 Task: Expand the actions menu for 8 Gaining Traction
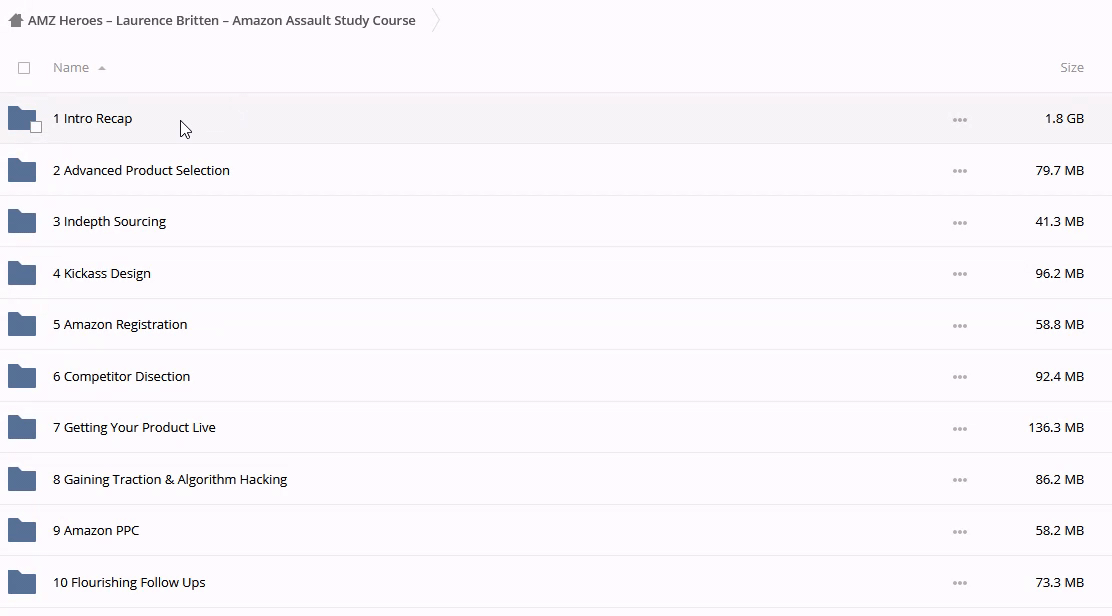pyautogui.click(x=959, y=480)
